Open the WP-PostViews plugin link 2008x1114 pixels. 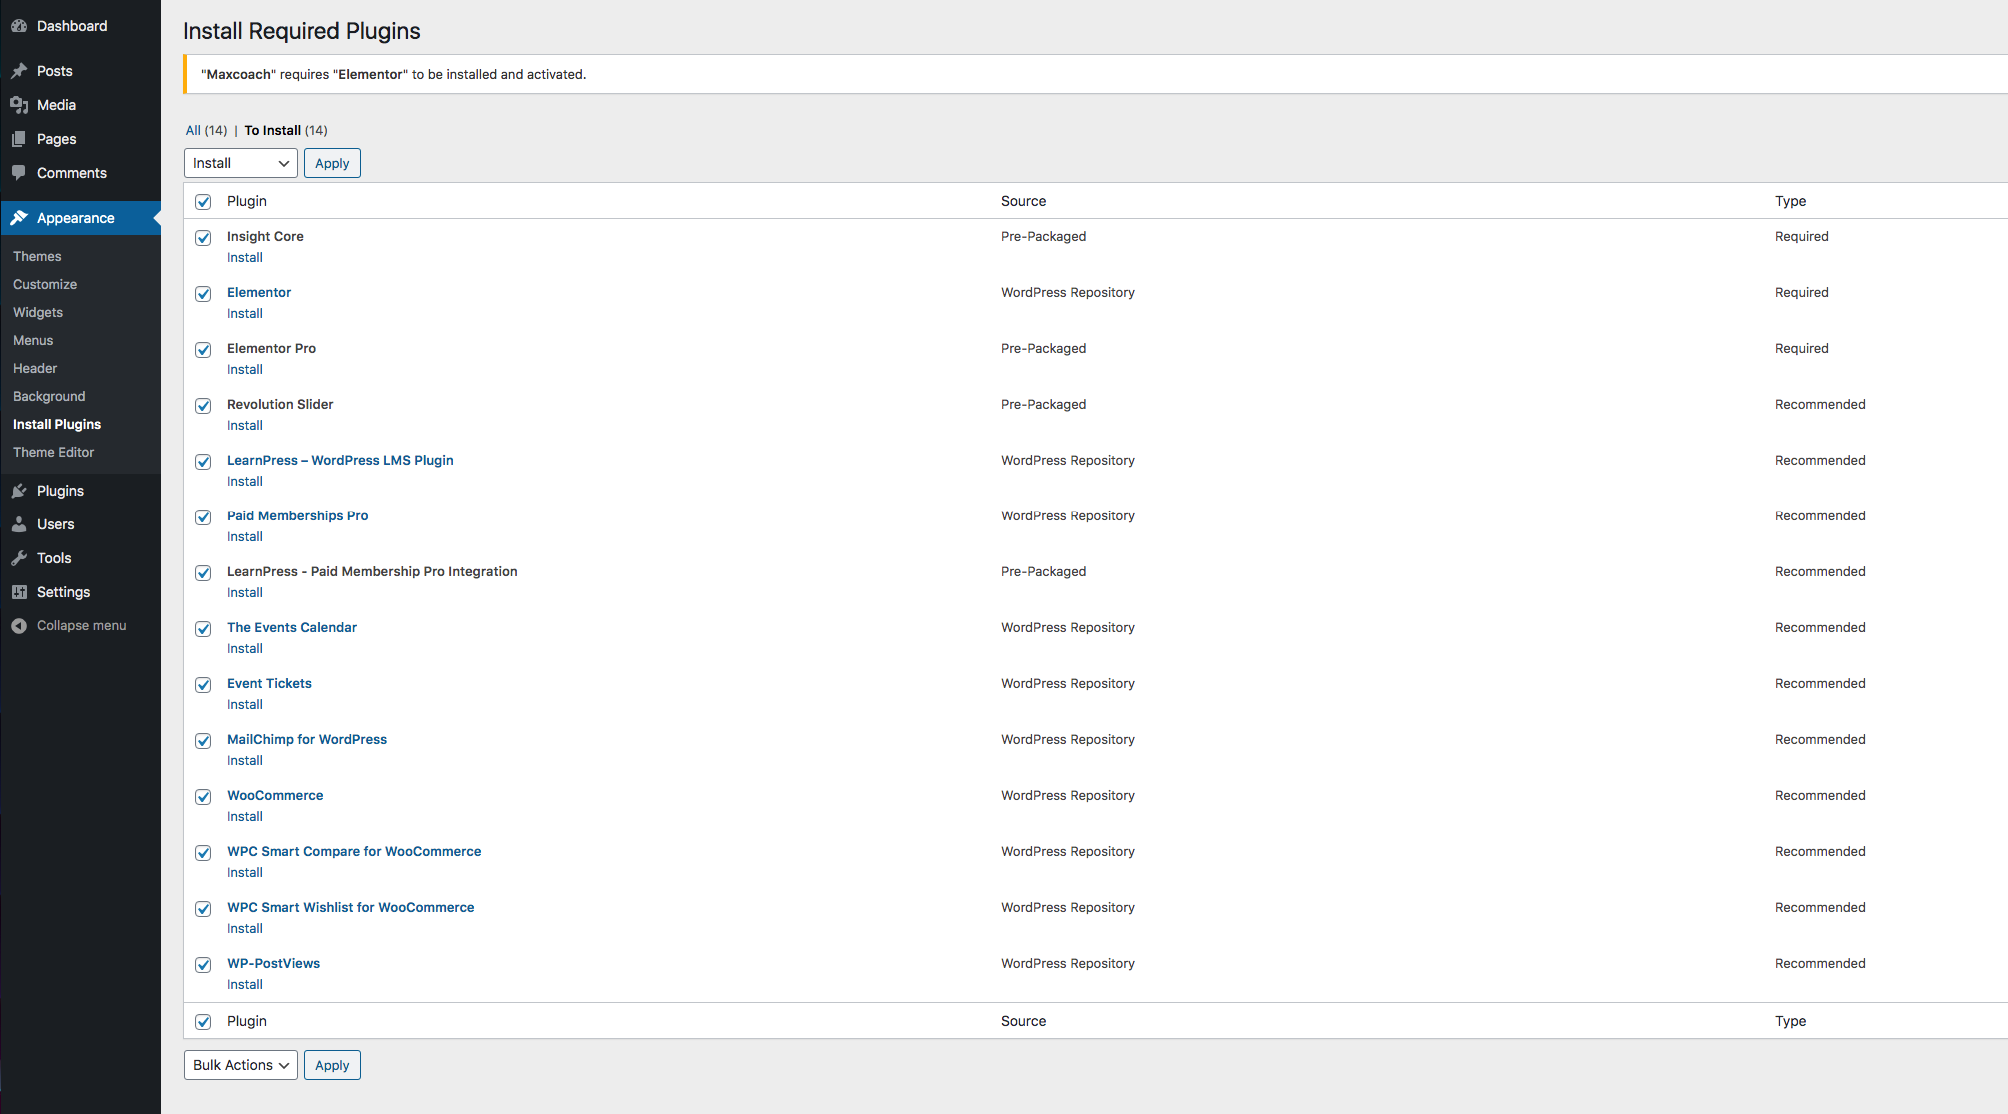[x=273, y=963]
